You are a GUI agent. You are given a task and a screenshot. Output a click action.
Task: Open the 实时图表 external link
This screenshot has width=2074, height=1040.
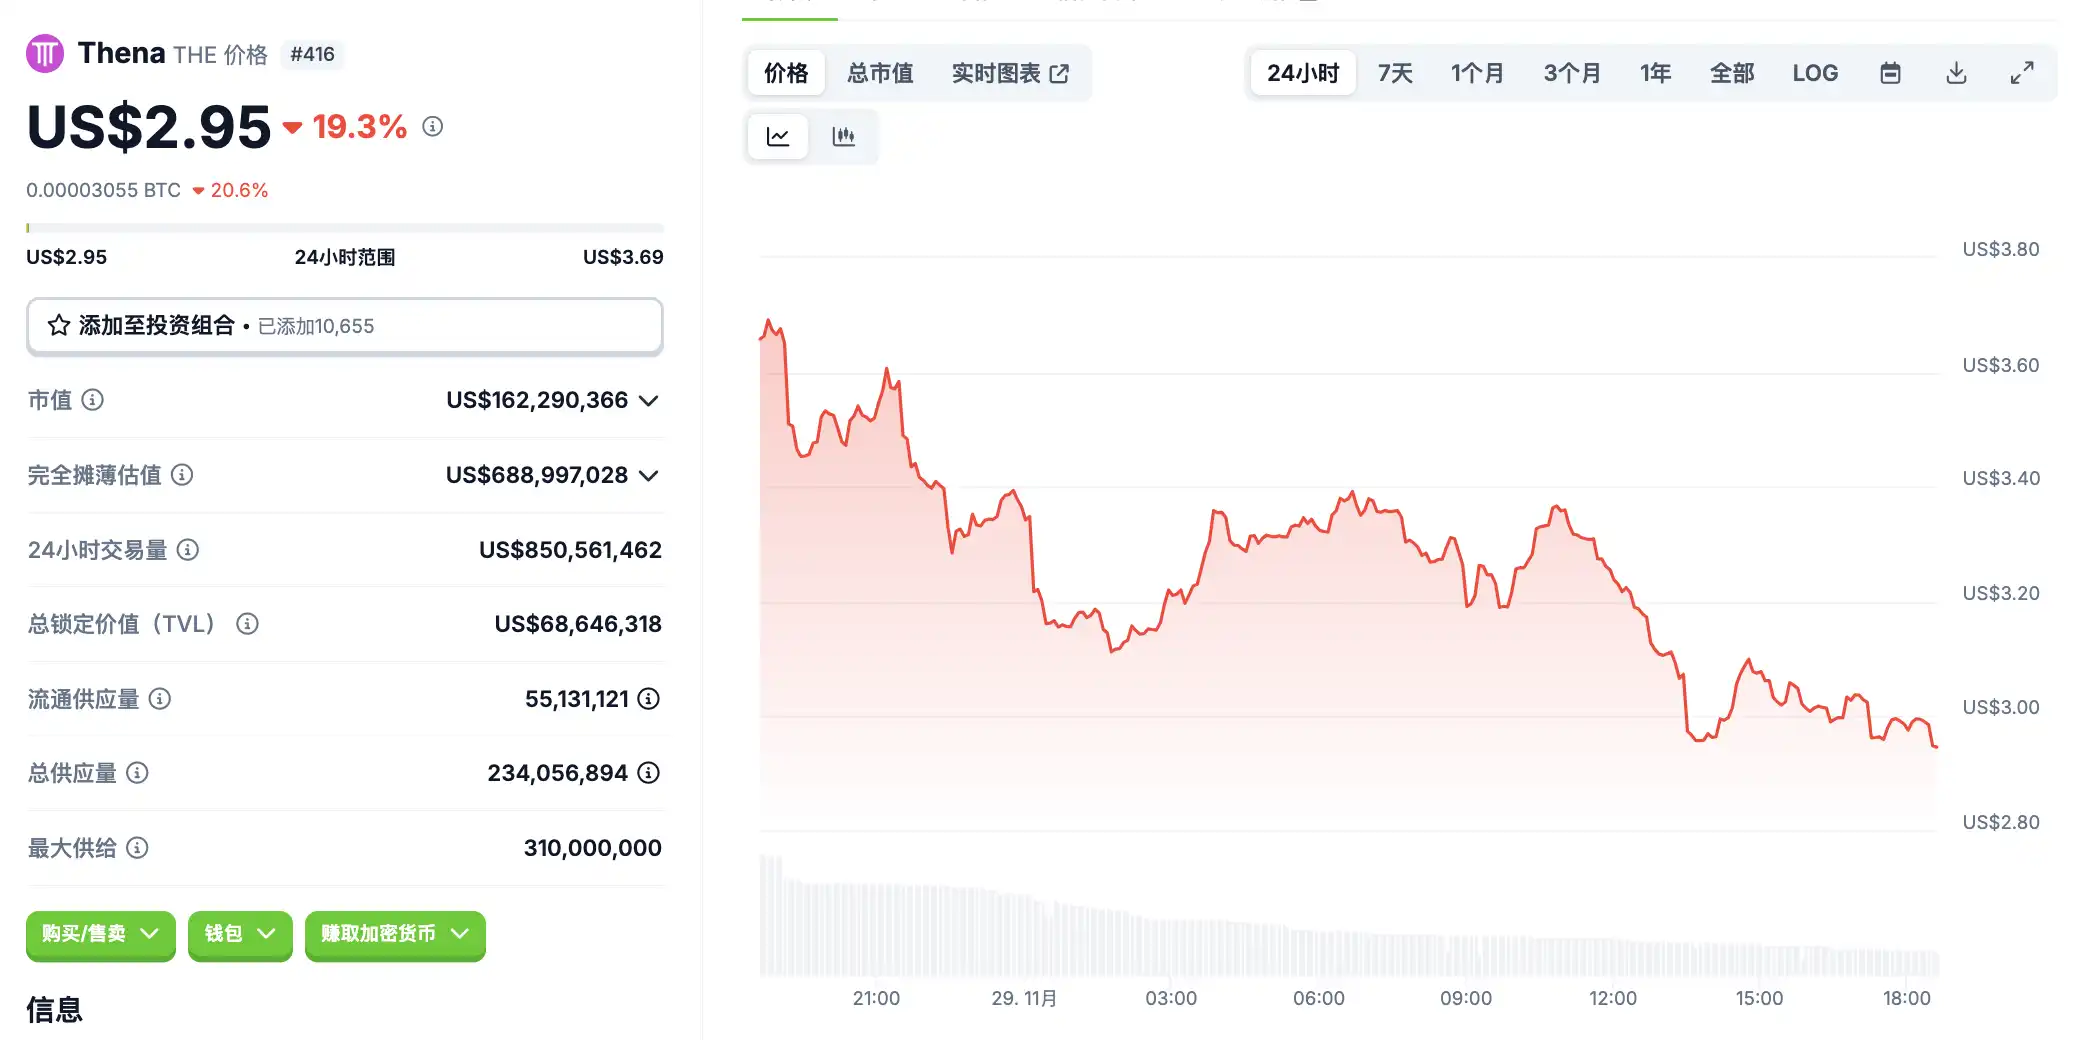coord(1010,73)
